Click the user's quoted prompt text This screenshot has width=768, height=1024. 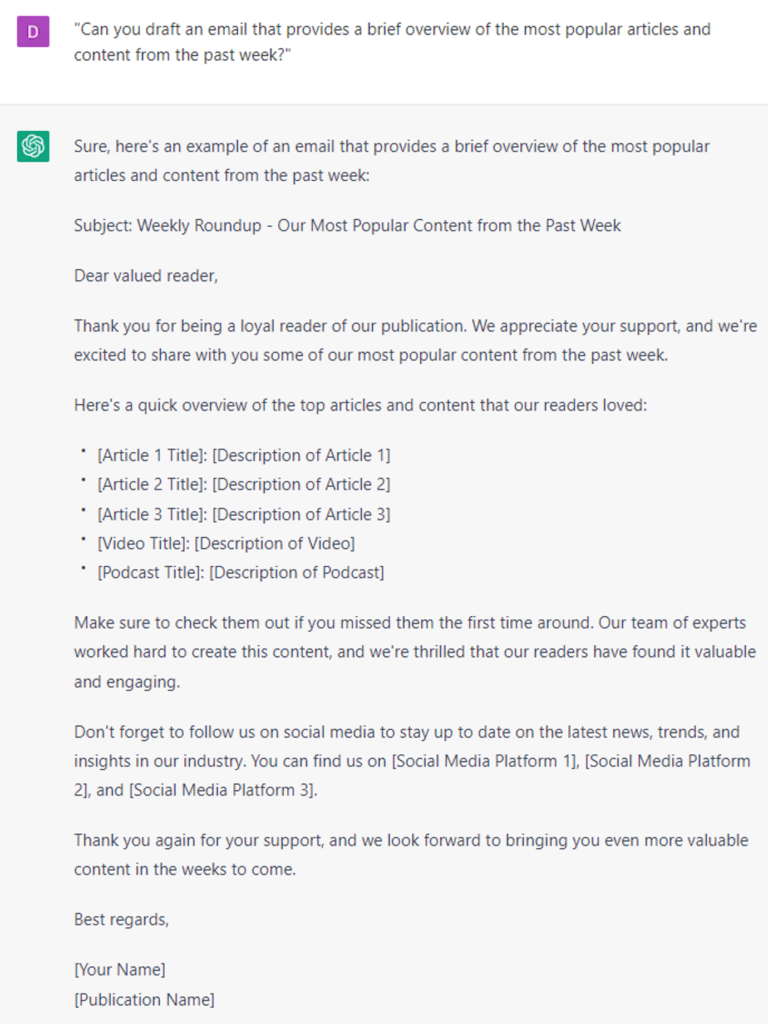(392, 41)
